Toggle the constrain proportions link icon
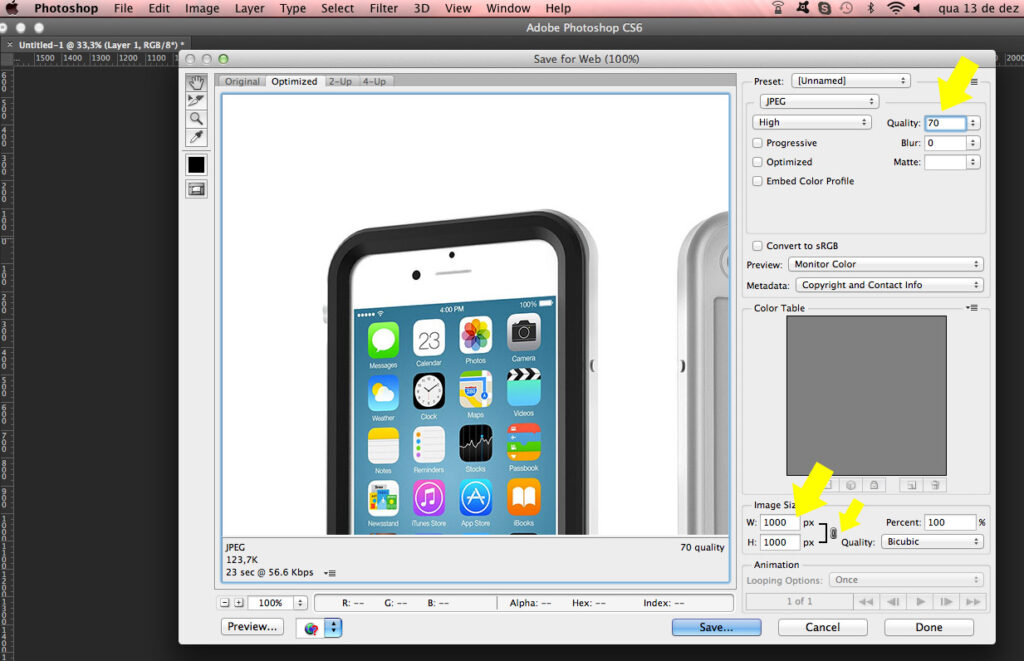The height and width of the screenshot is (661, 1024). [x=833, y=533]
